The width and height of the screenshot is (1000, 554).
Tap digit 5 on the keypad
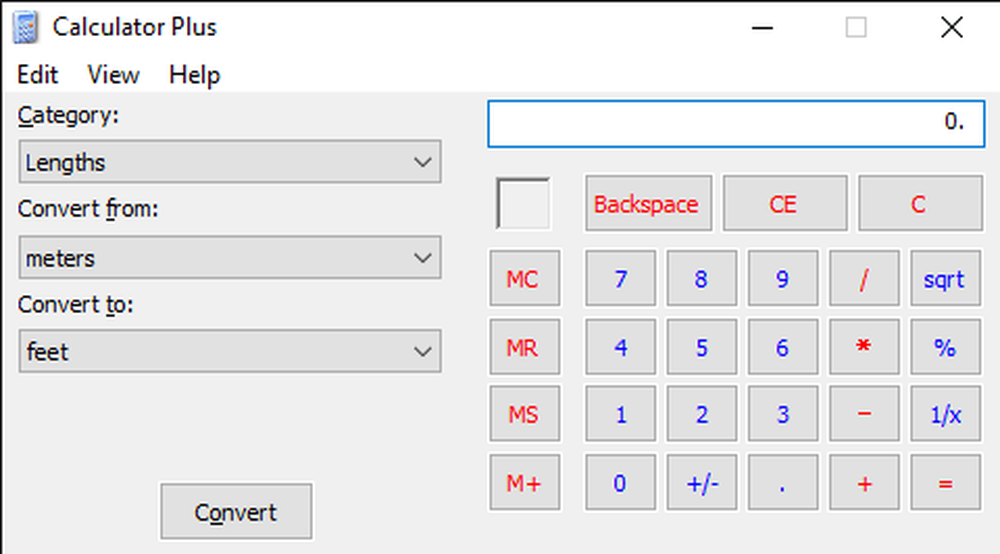click(x=702, y=347)
